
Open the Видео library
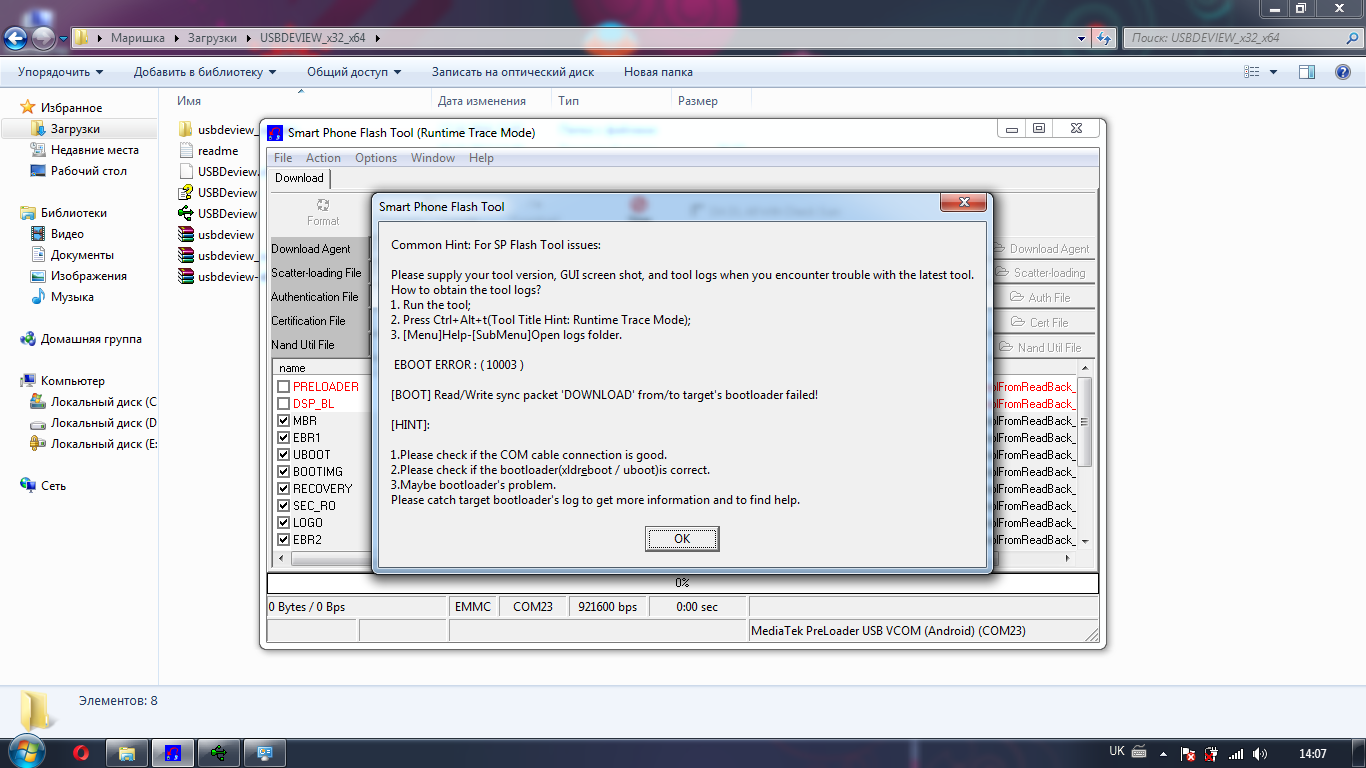(67, 234)
